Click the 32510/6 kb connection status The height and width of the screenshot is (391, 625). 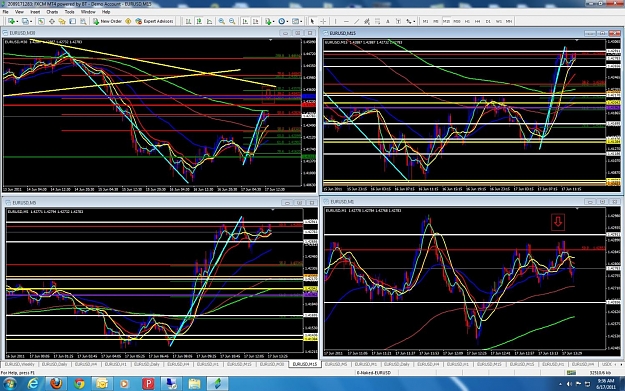(600, 373)
